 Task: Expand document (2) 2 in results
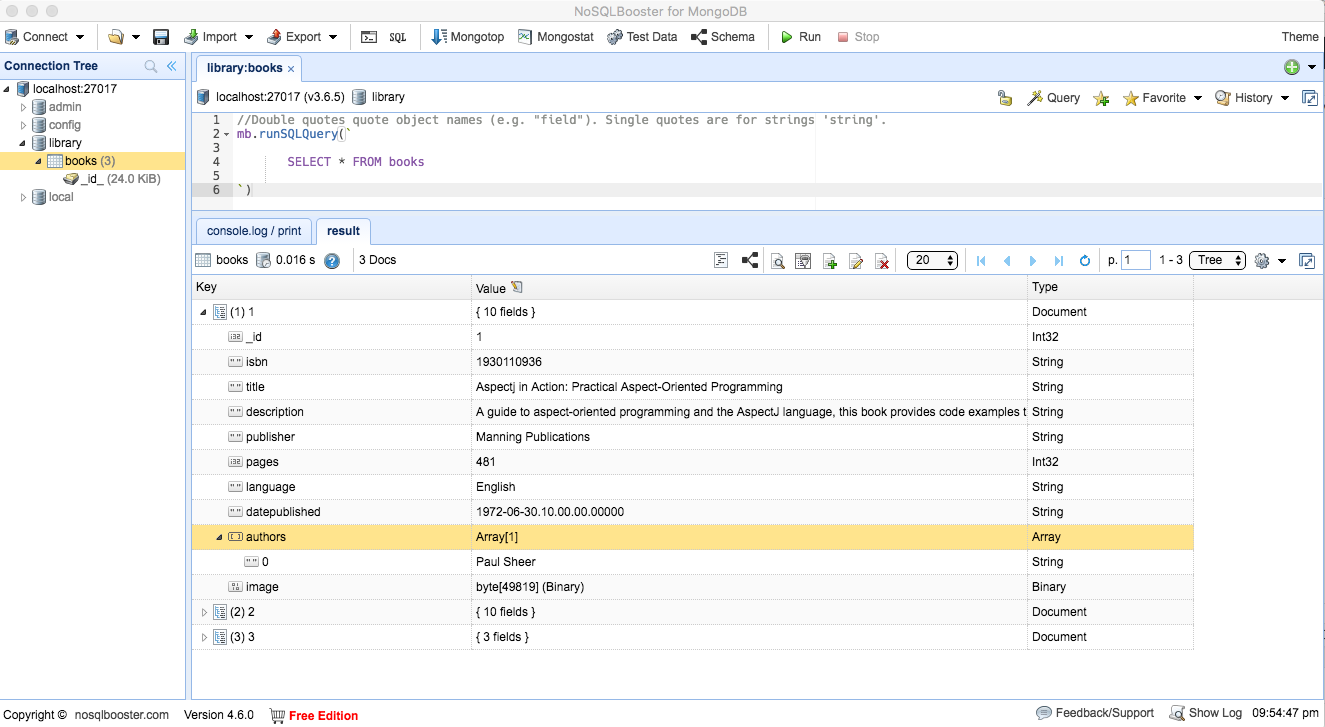205,612
